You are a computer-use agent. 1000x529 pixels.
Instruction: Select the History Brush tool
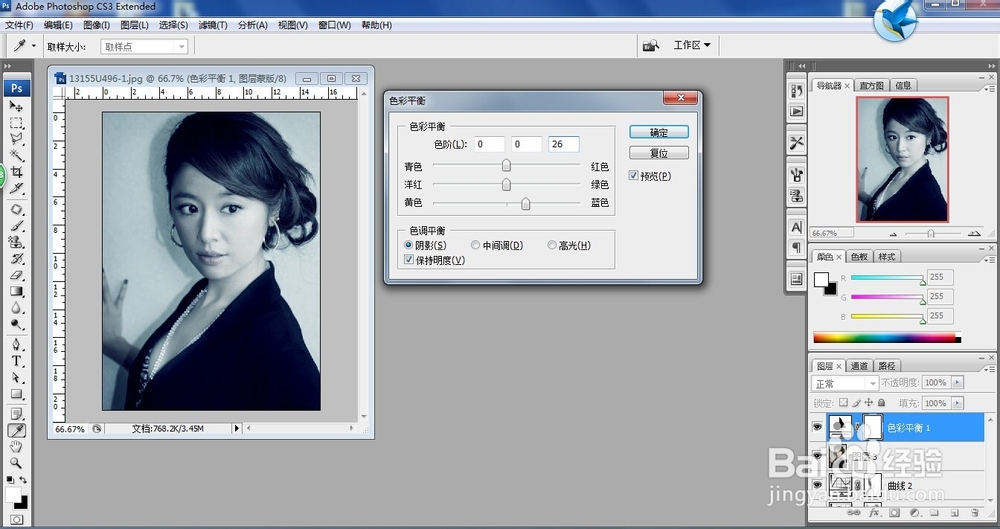click(16, 258)
